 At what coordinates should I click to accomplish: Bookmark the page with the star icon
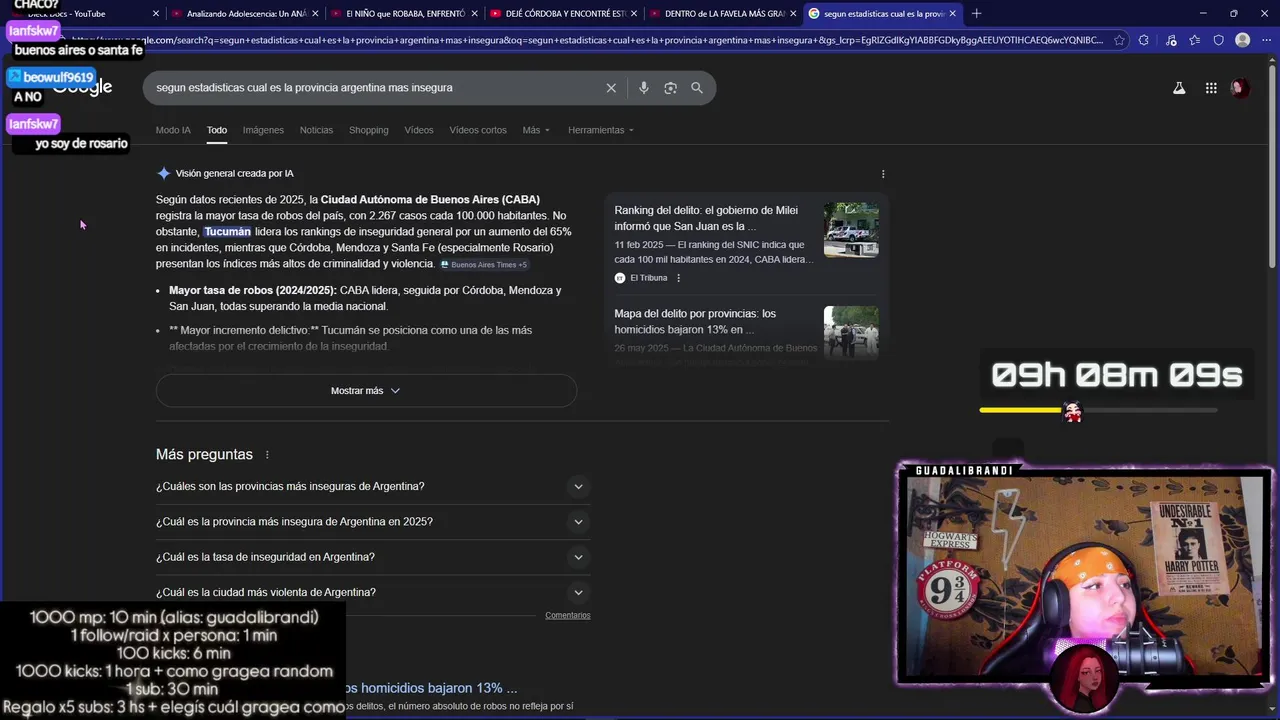(x=1119, y=40)
